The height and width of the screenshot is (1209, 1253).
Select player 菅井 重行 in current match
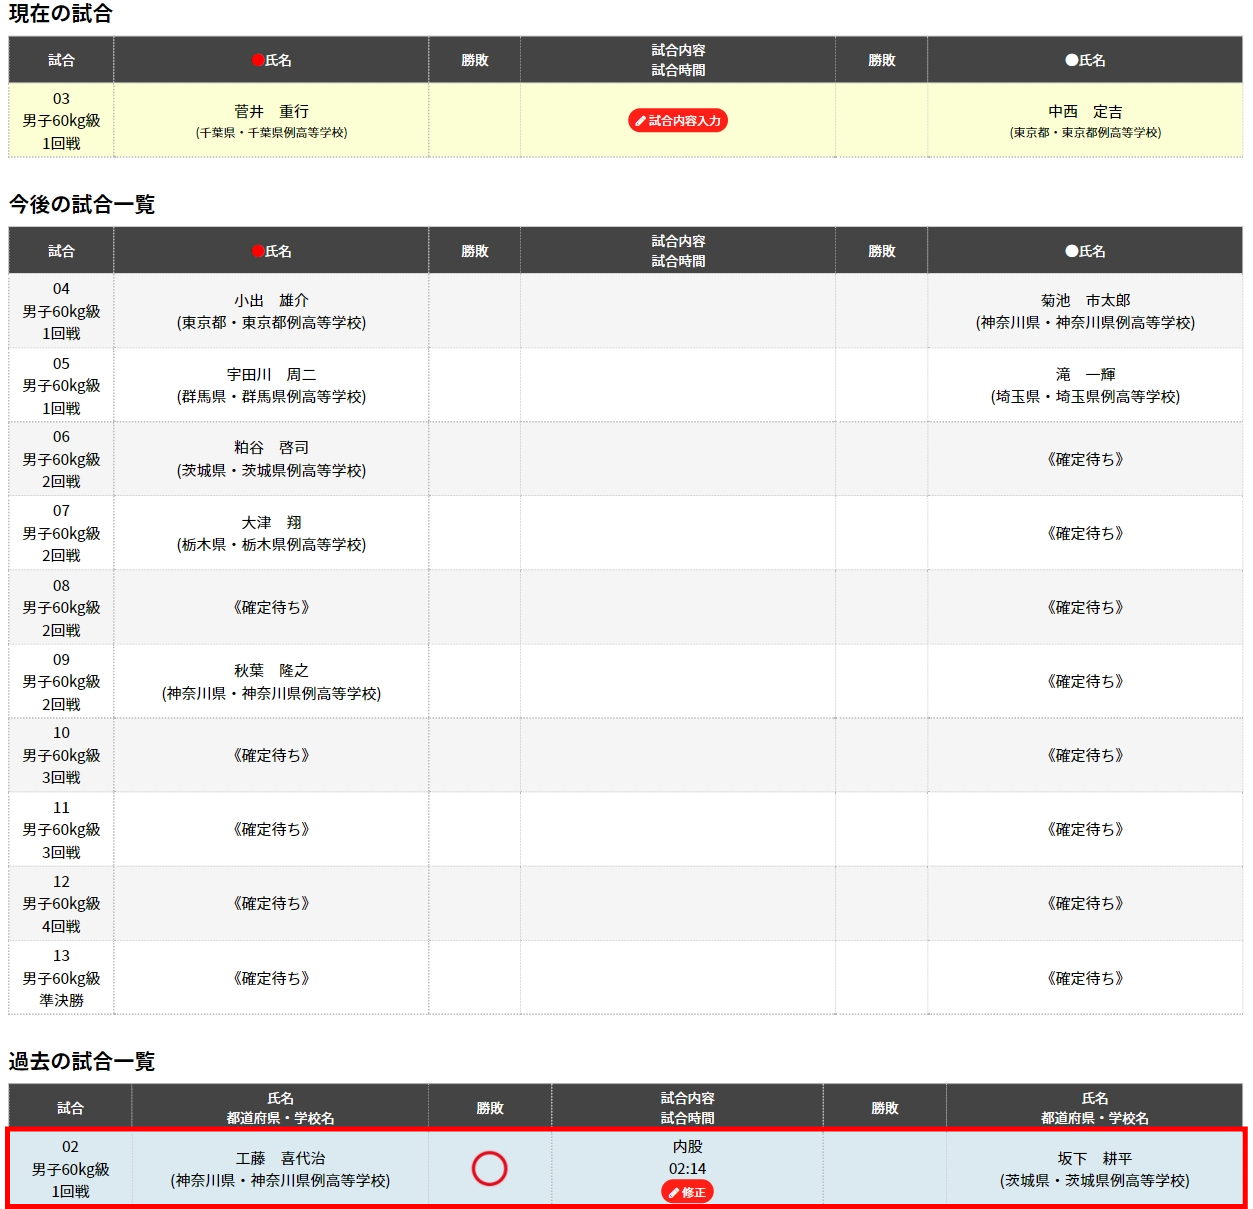271,112
